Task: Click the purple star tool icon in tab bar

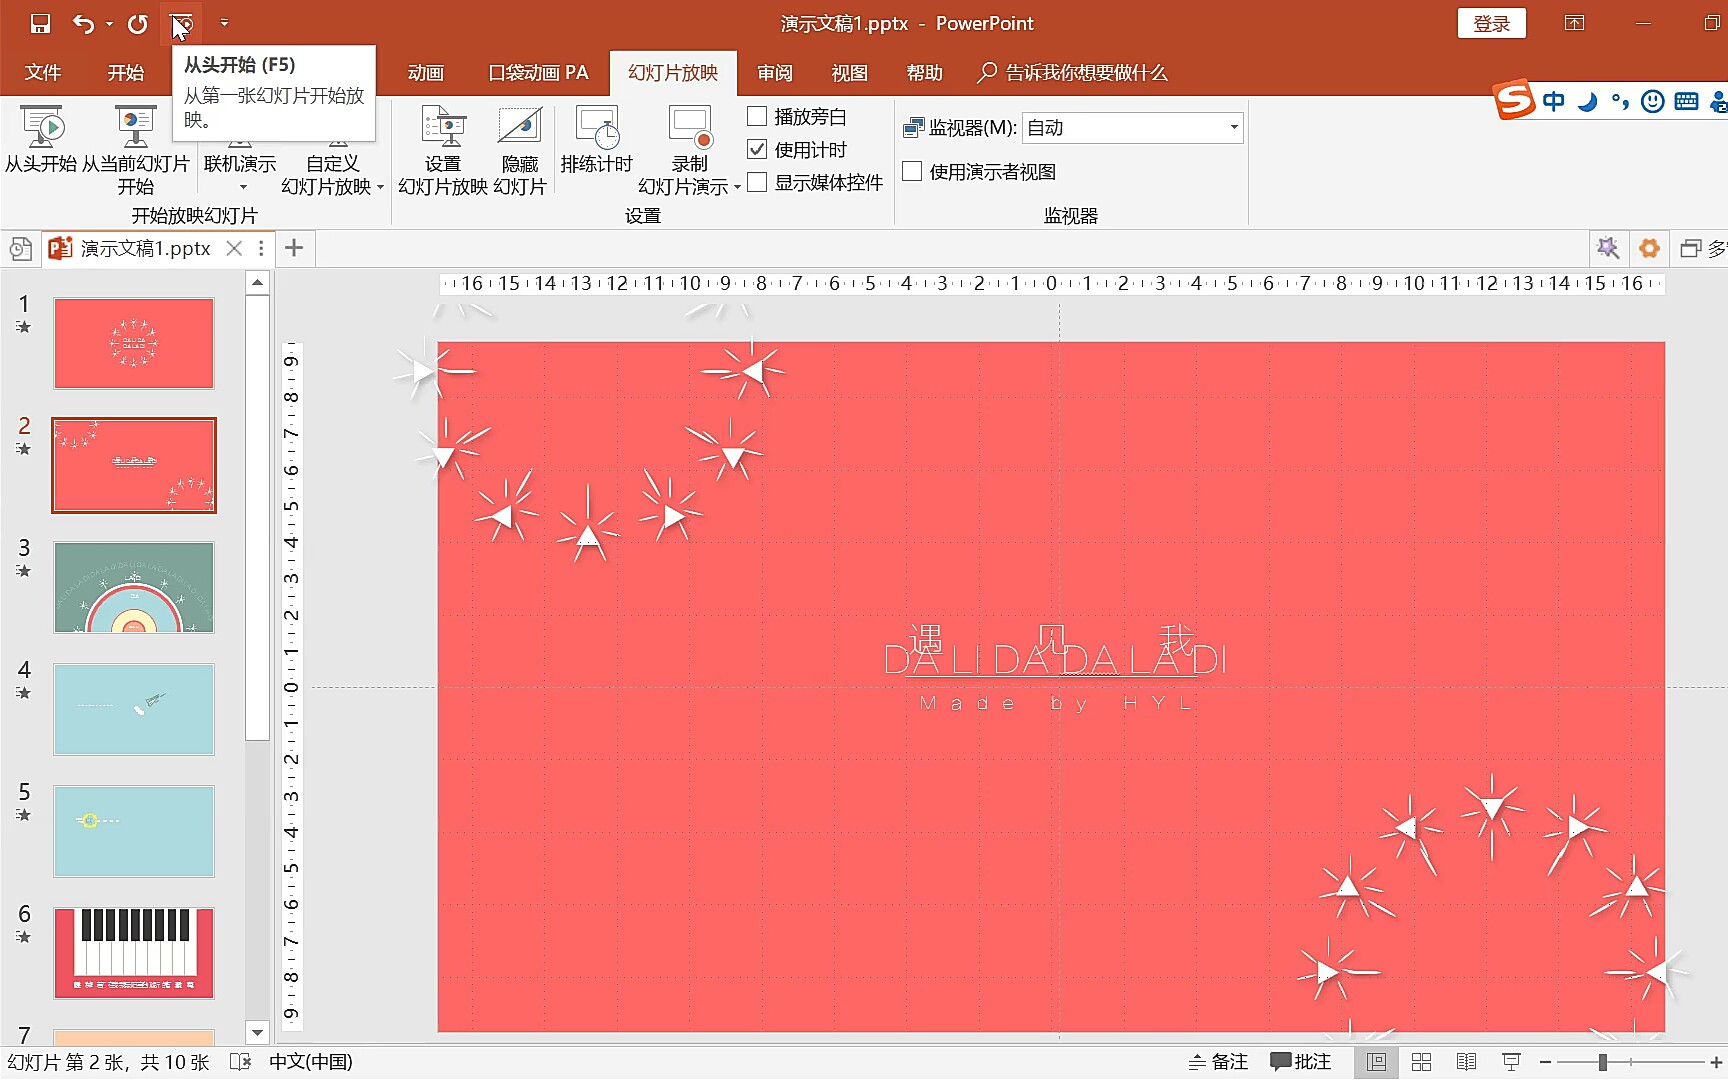Action: [x=1608, y=248]
